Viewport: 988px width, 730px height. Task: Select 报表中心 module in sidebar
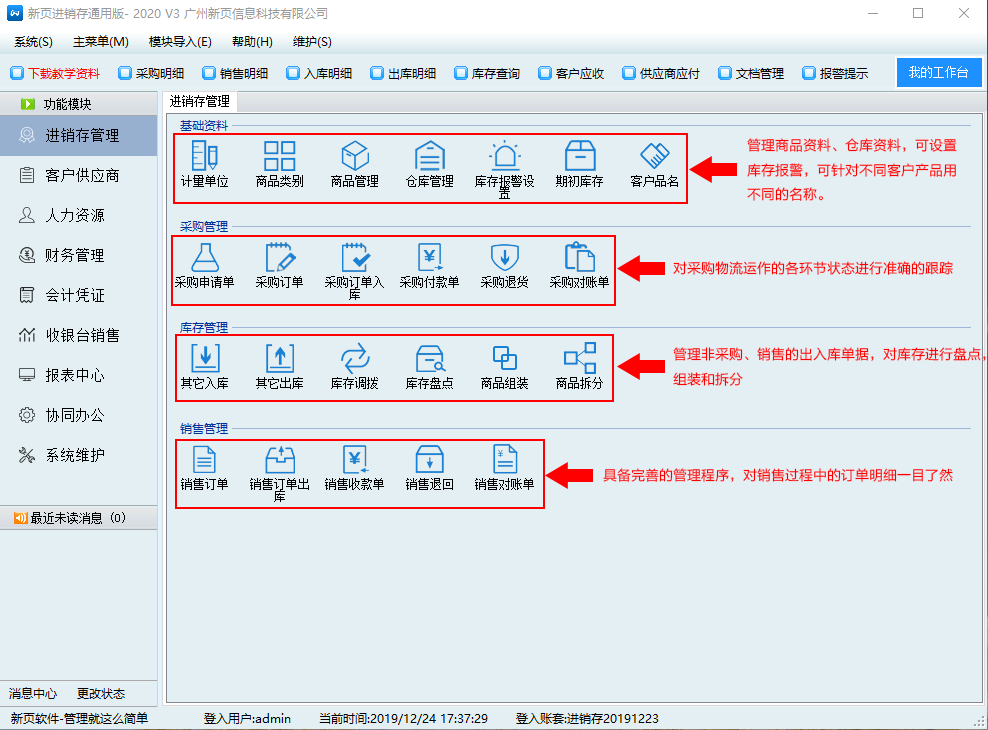(x=79, y=375)
